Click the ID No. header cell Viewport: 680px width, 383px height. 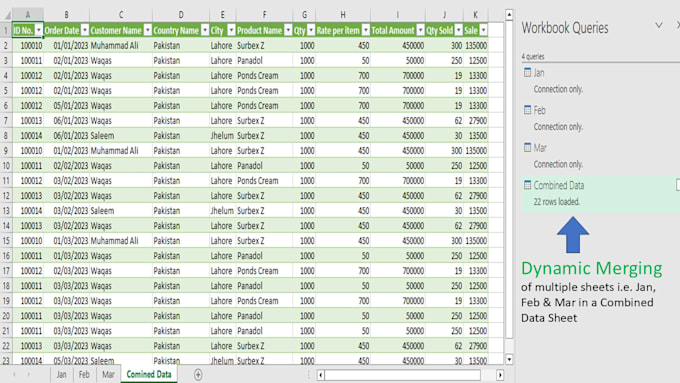pos(28,30)
